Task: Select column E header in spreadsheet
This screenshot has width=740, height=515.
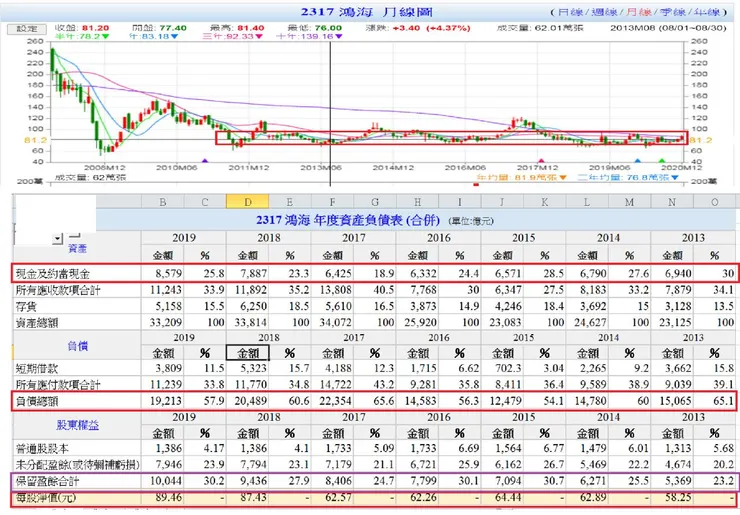Action: click(x=290, y=202)
